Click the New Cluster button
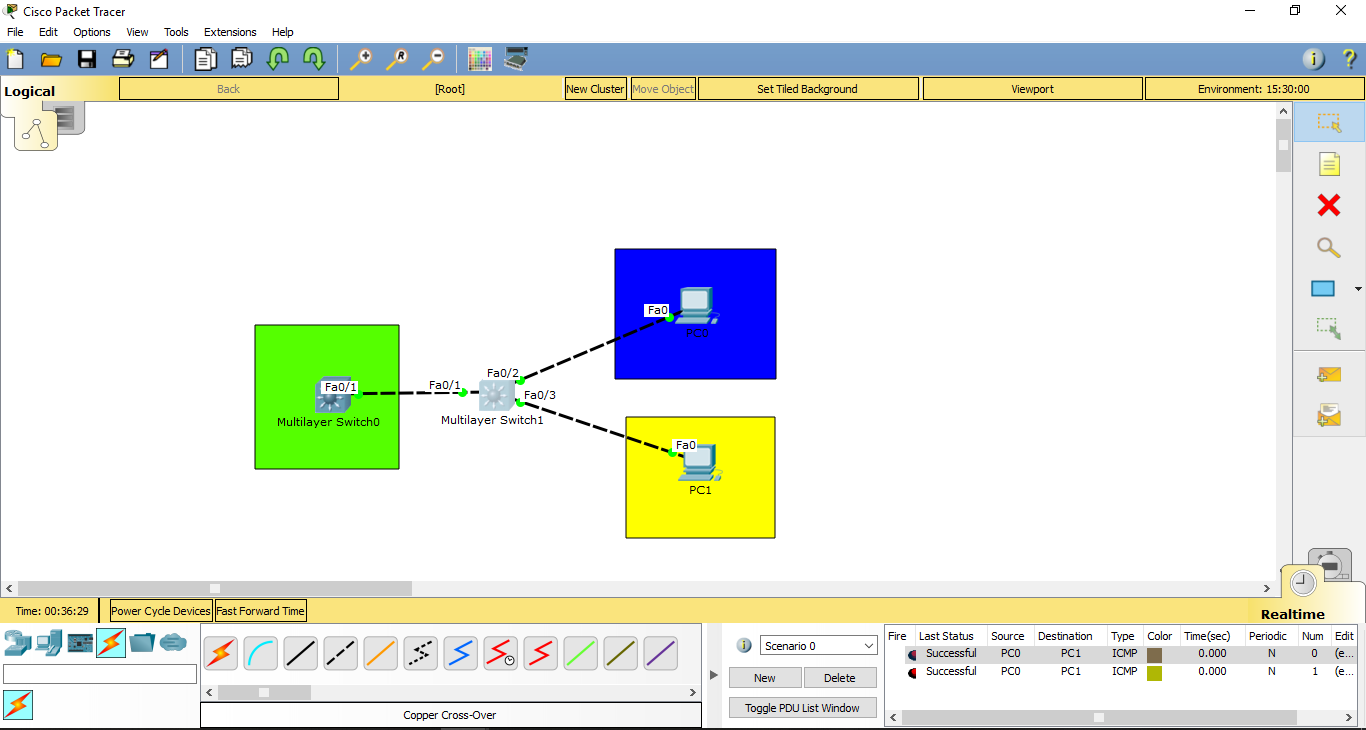This screenshot has height=730, width=1366. point(595,89)
